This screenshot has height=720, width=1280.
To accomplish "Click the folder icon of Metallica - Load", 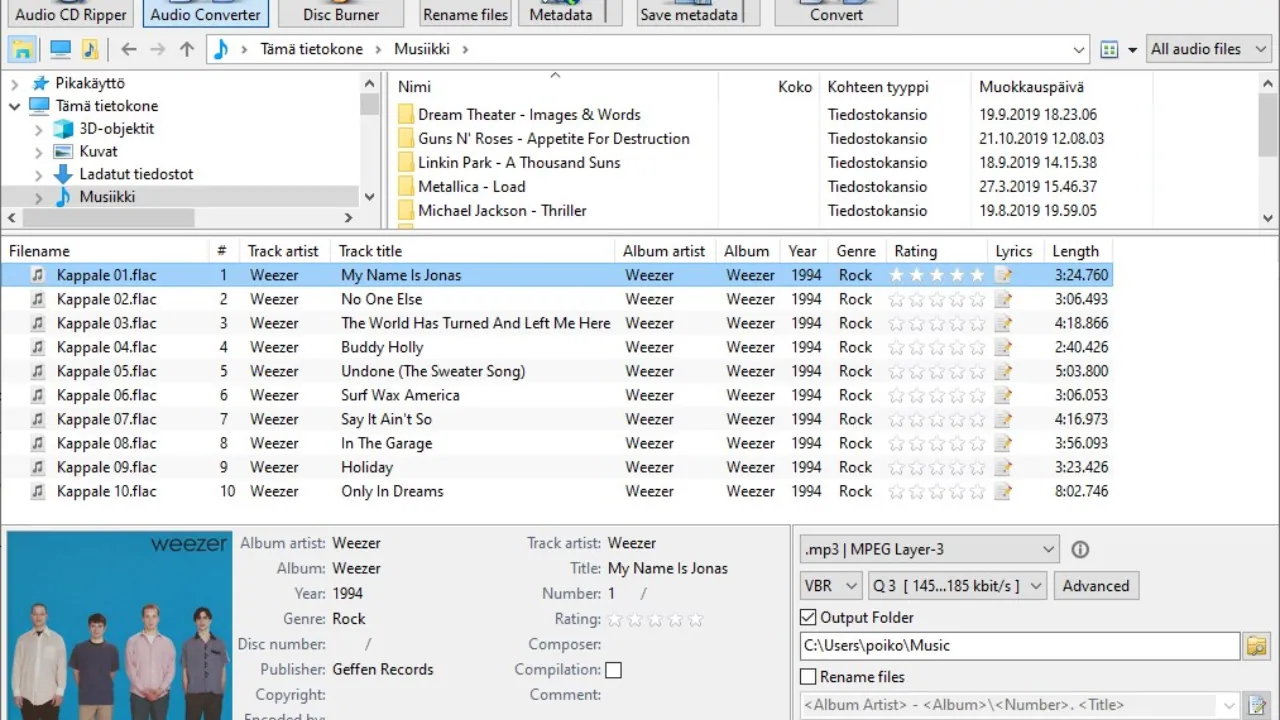I will click(406, 186).
